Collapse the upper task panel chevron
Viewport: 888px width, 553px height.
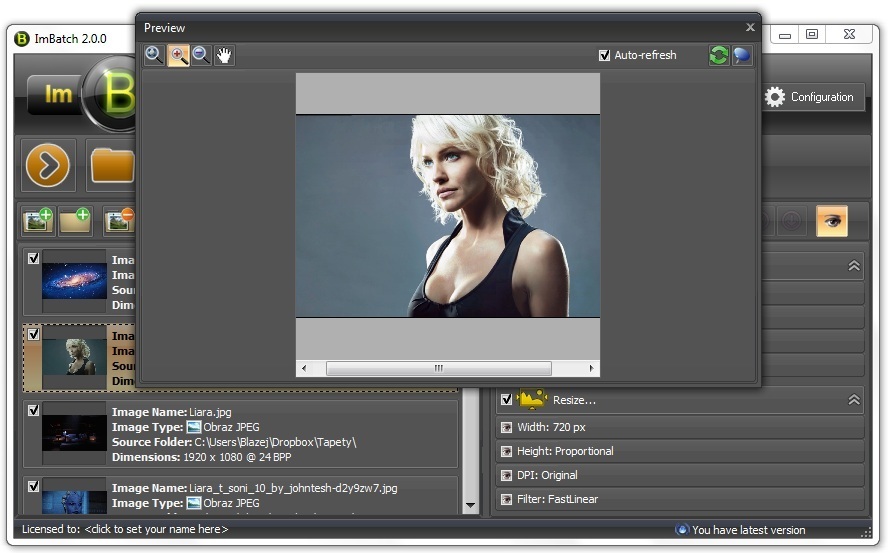coord(853,265)
